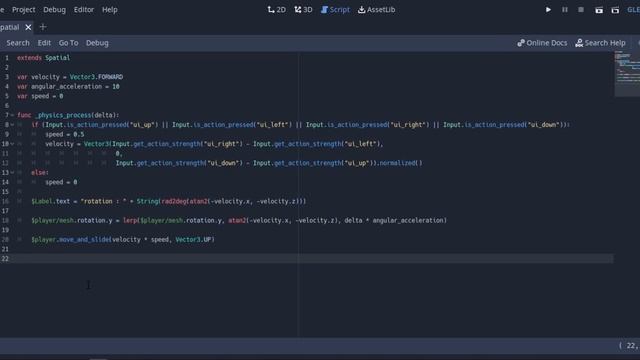Click the text 'var angular_acceleration = 10'
The image size is (640, 360).
68,87
